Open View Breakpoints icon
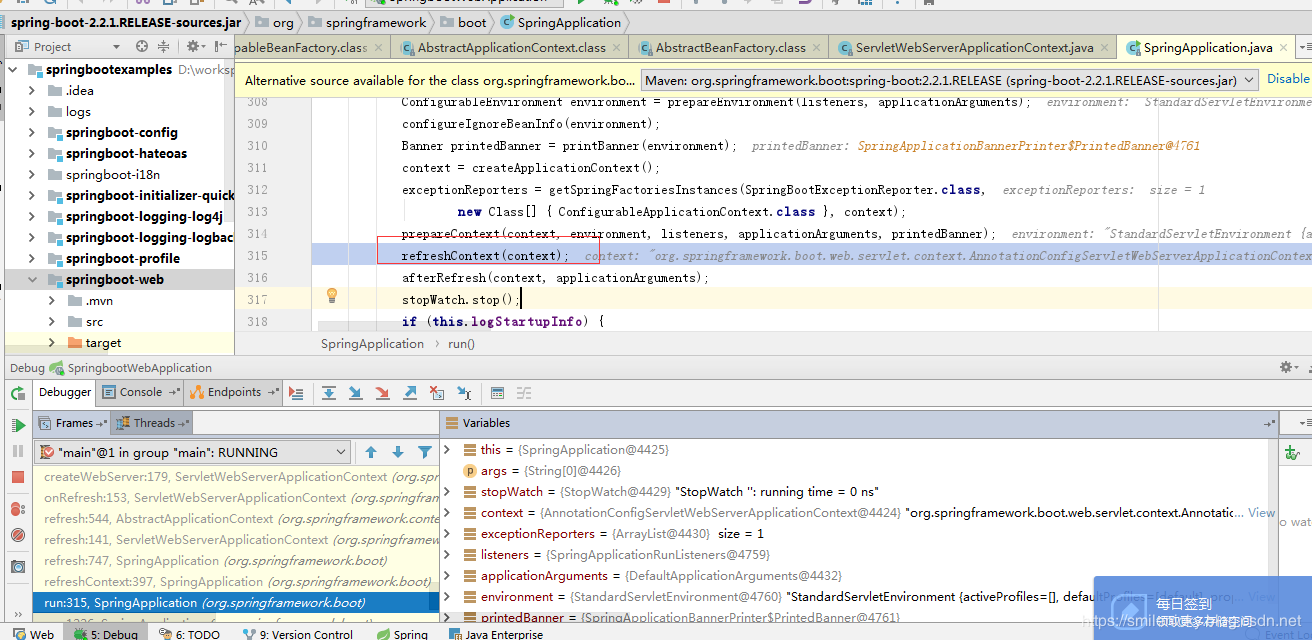This screenshot has height=640, width=1312. pos(18,509)
